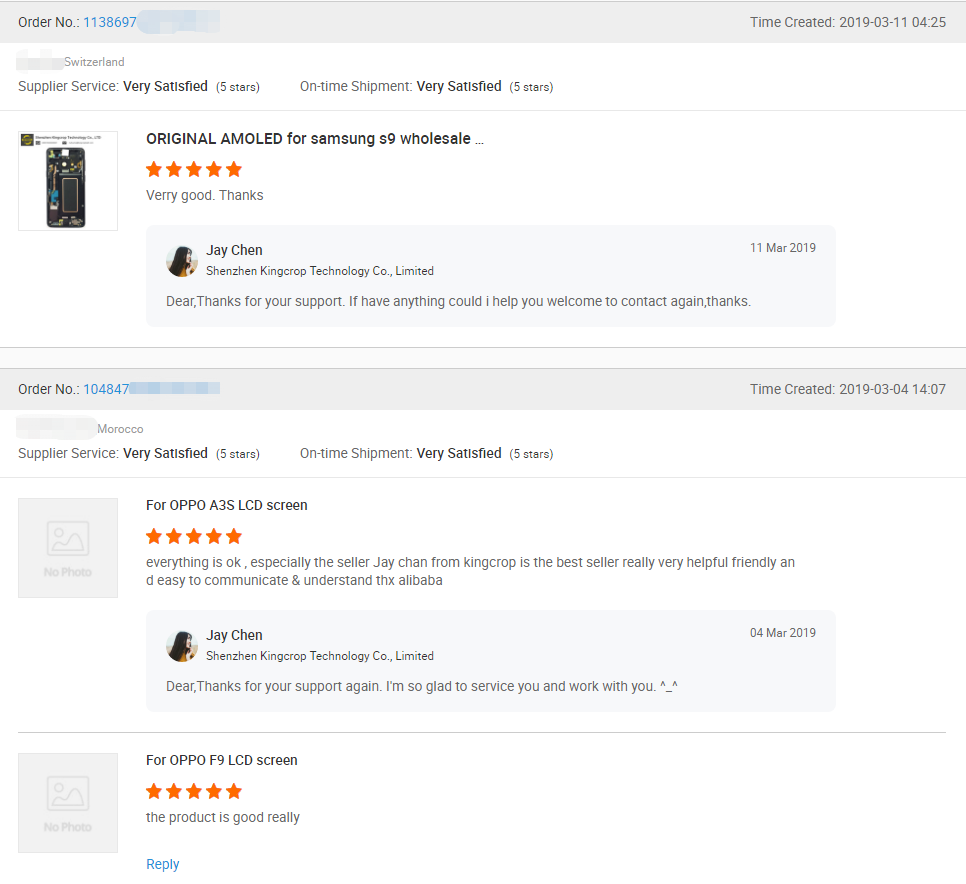The image size is (966, 884).
Task: Click Reply under the OPPO F9 review
Action: pos(163,864)
